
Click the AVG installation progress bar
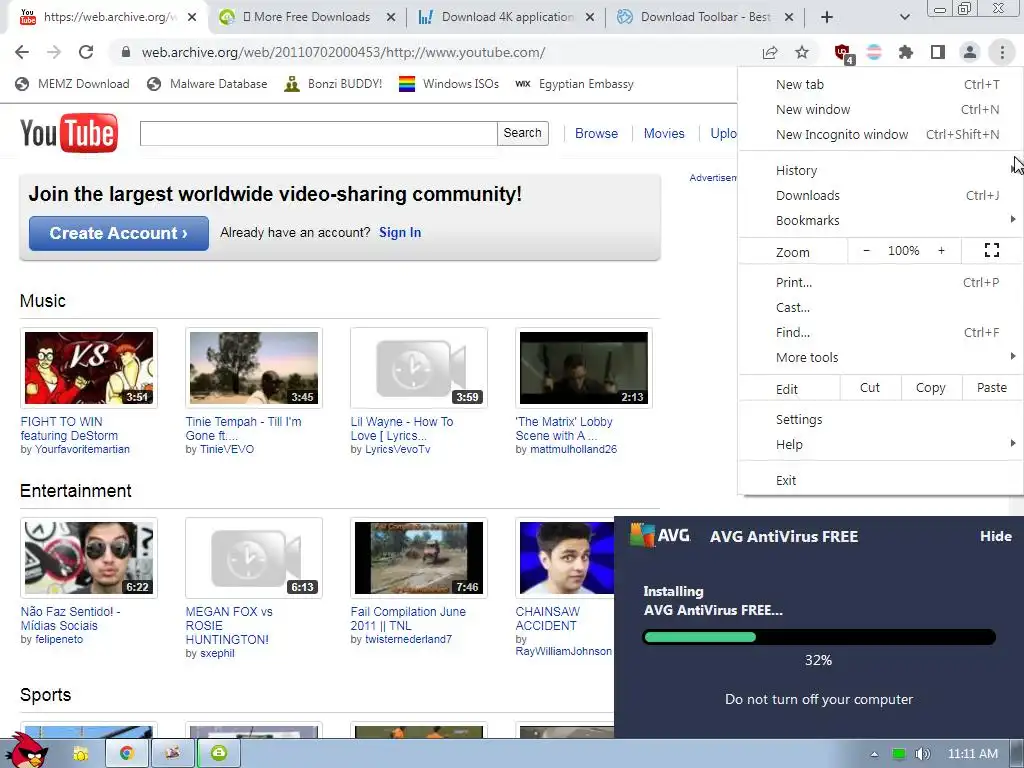819,637
